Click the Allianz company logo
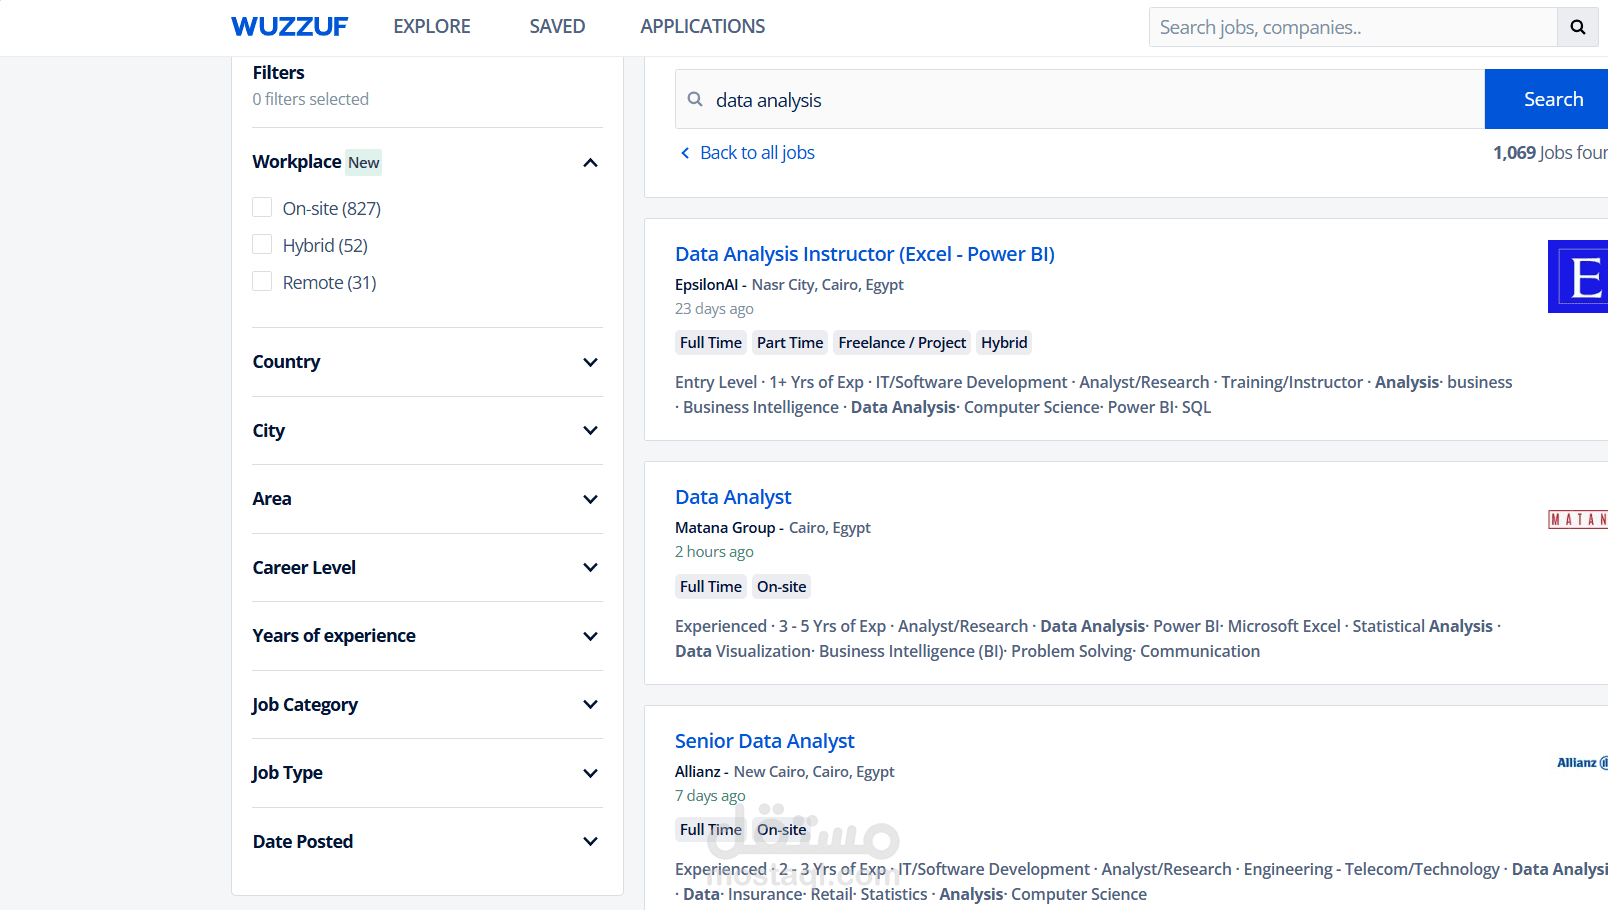1608x910 pixels. pos(1581,762)
